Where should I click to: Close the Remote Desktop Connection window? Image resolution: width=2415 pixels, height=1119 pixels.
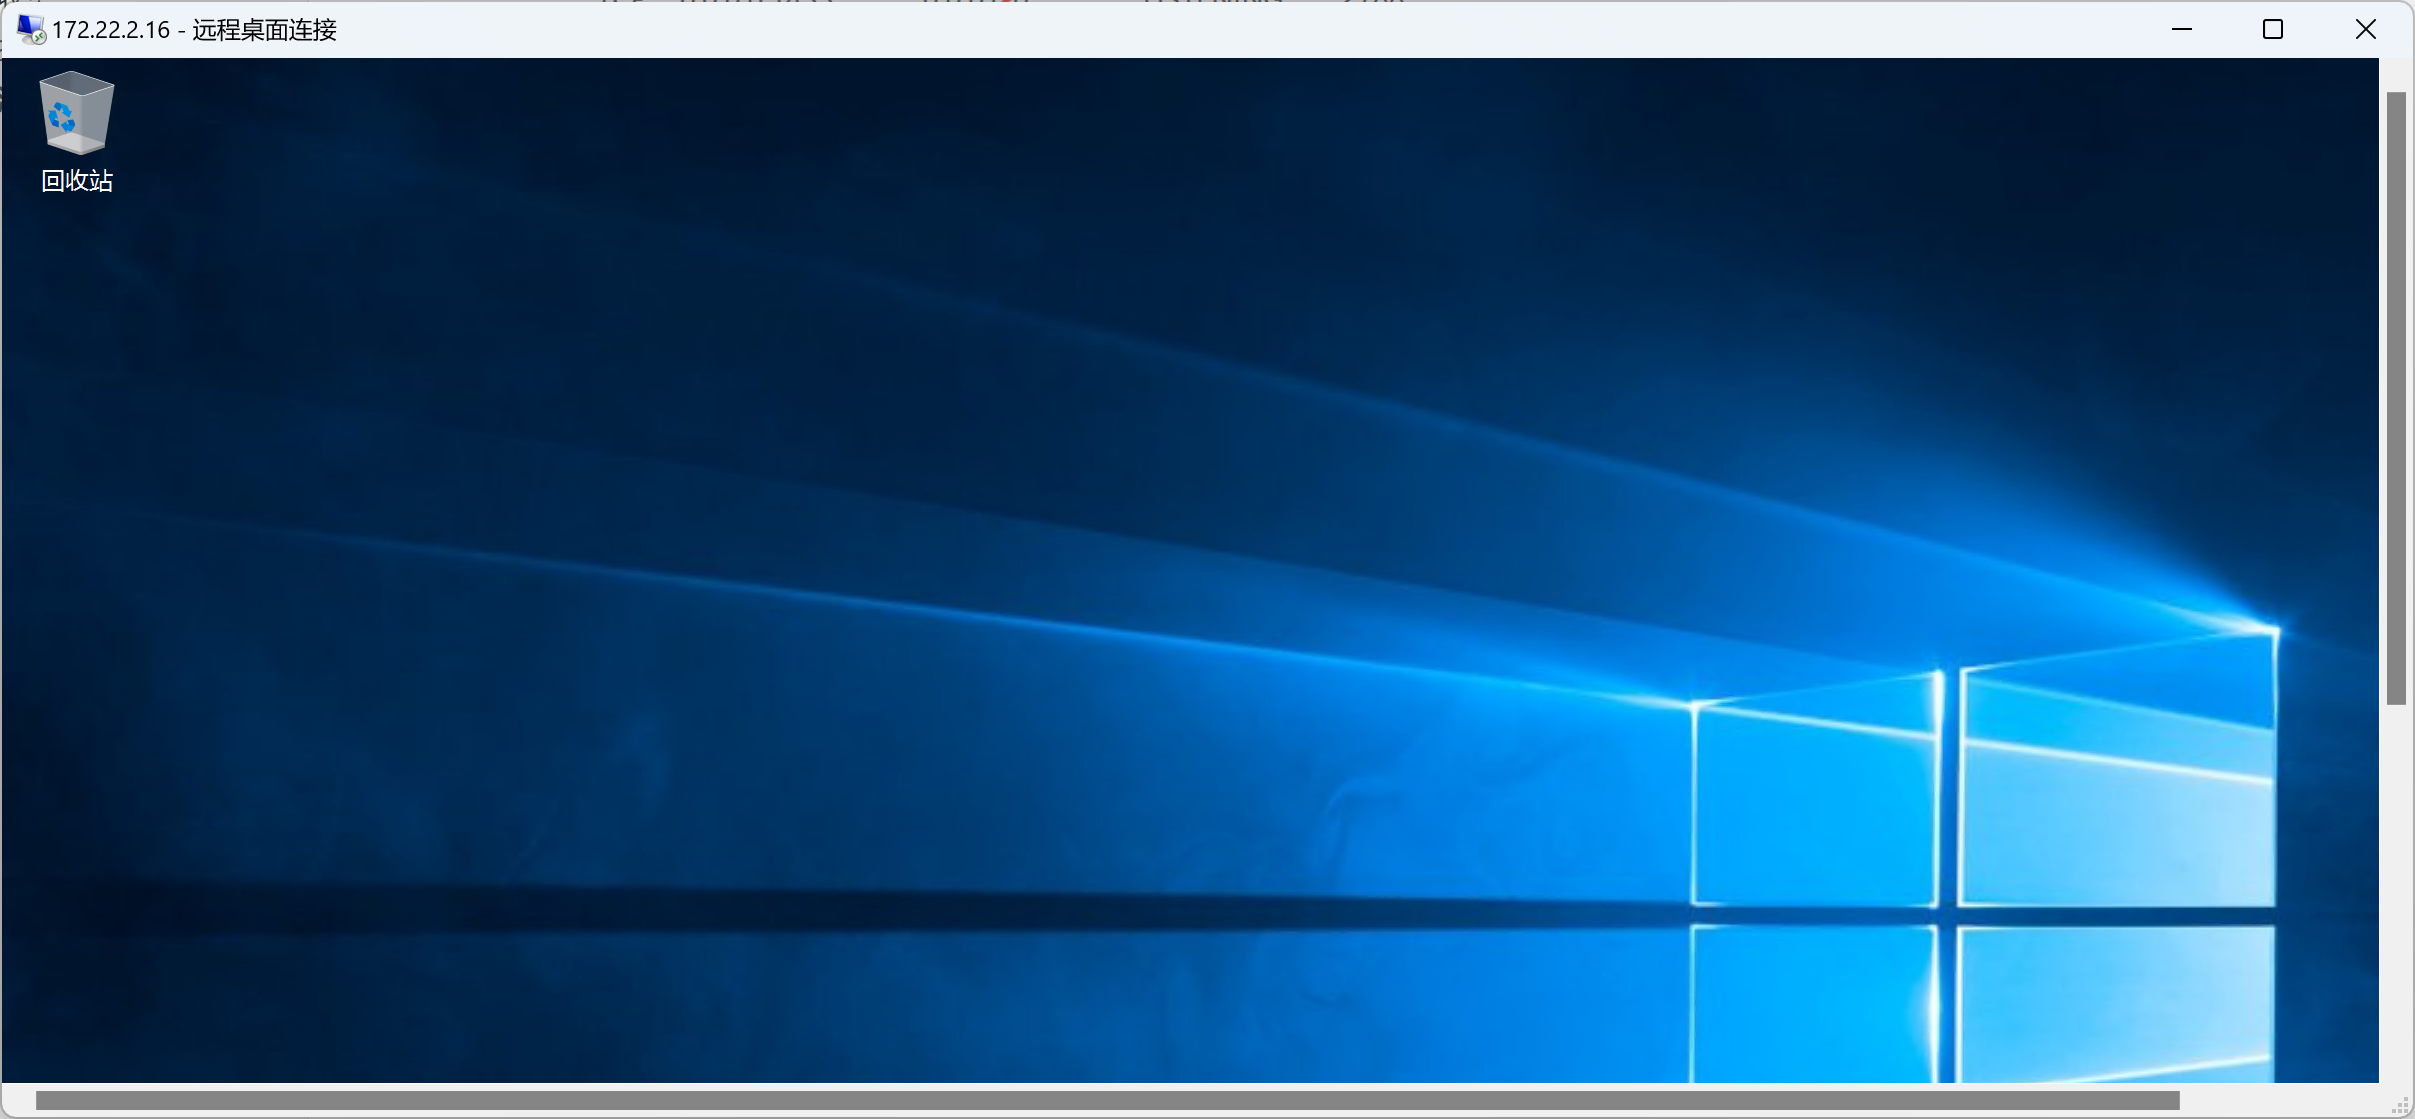pos(2365,29)
